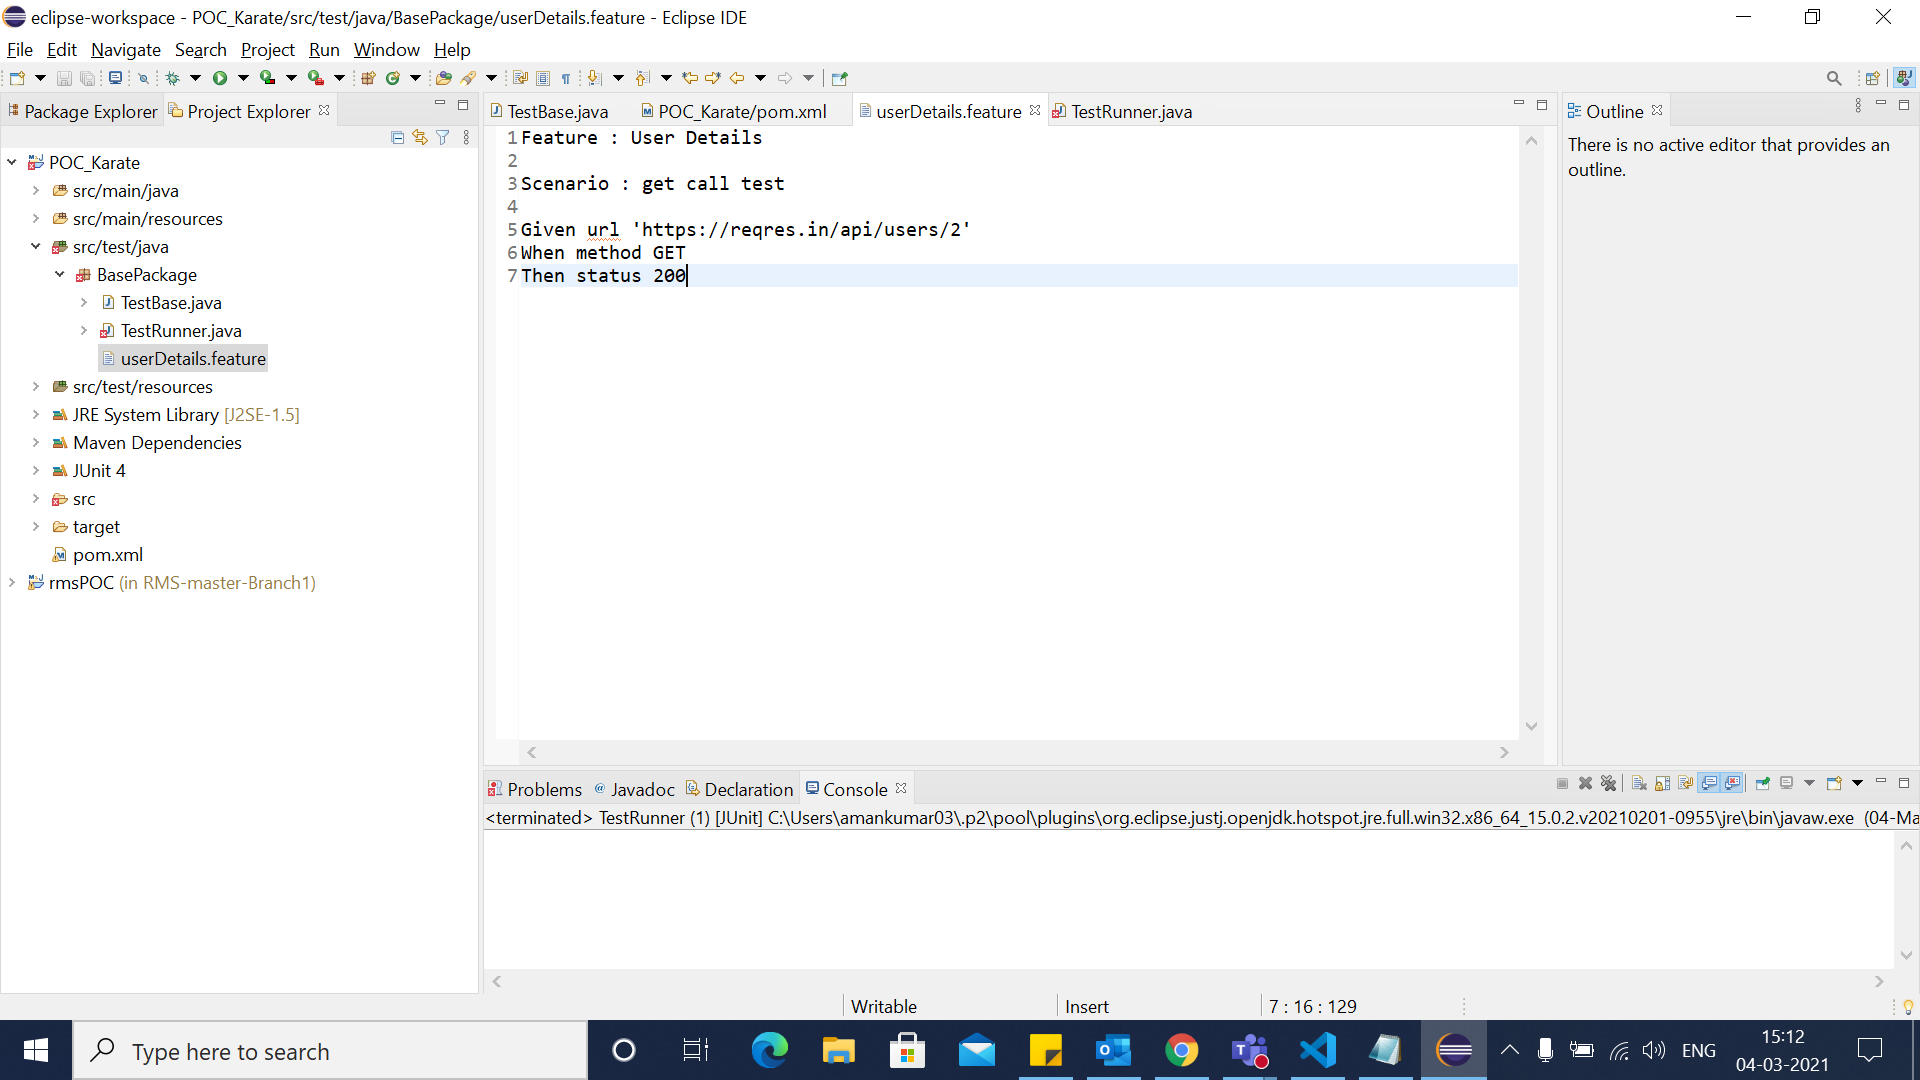
Task: Open quick search with the magnifier icon
Action: [1834, 77]
